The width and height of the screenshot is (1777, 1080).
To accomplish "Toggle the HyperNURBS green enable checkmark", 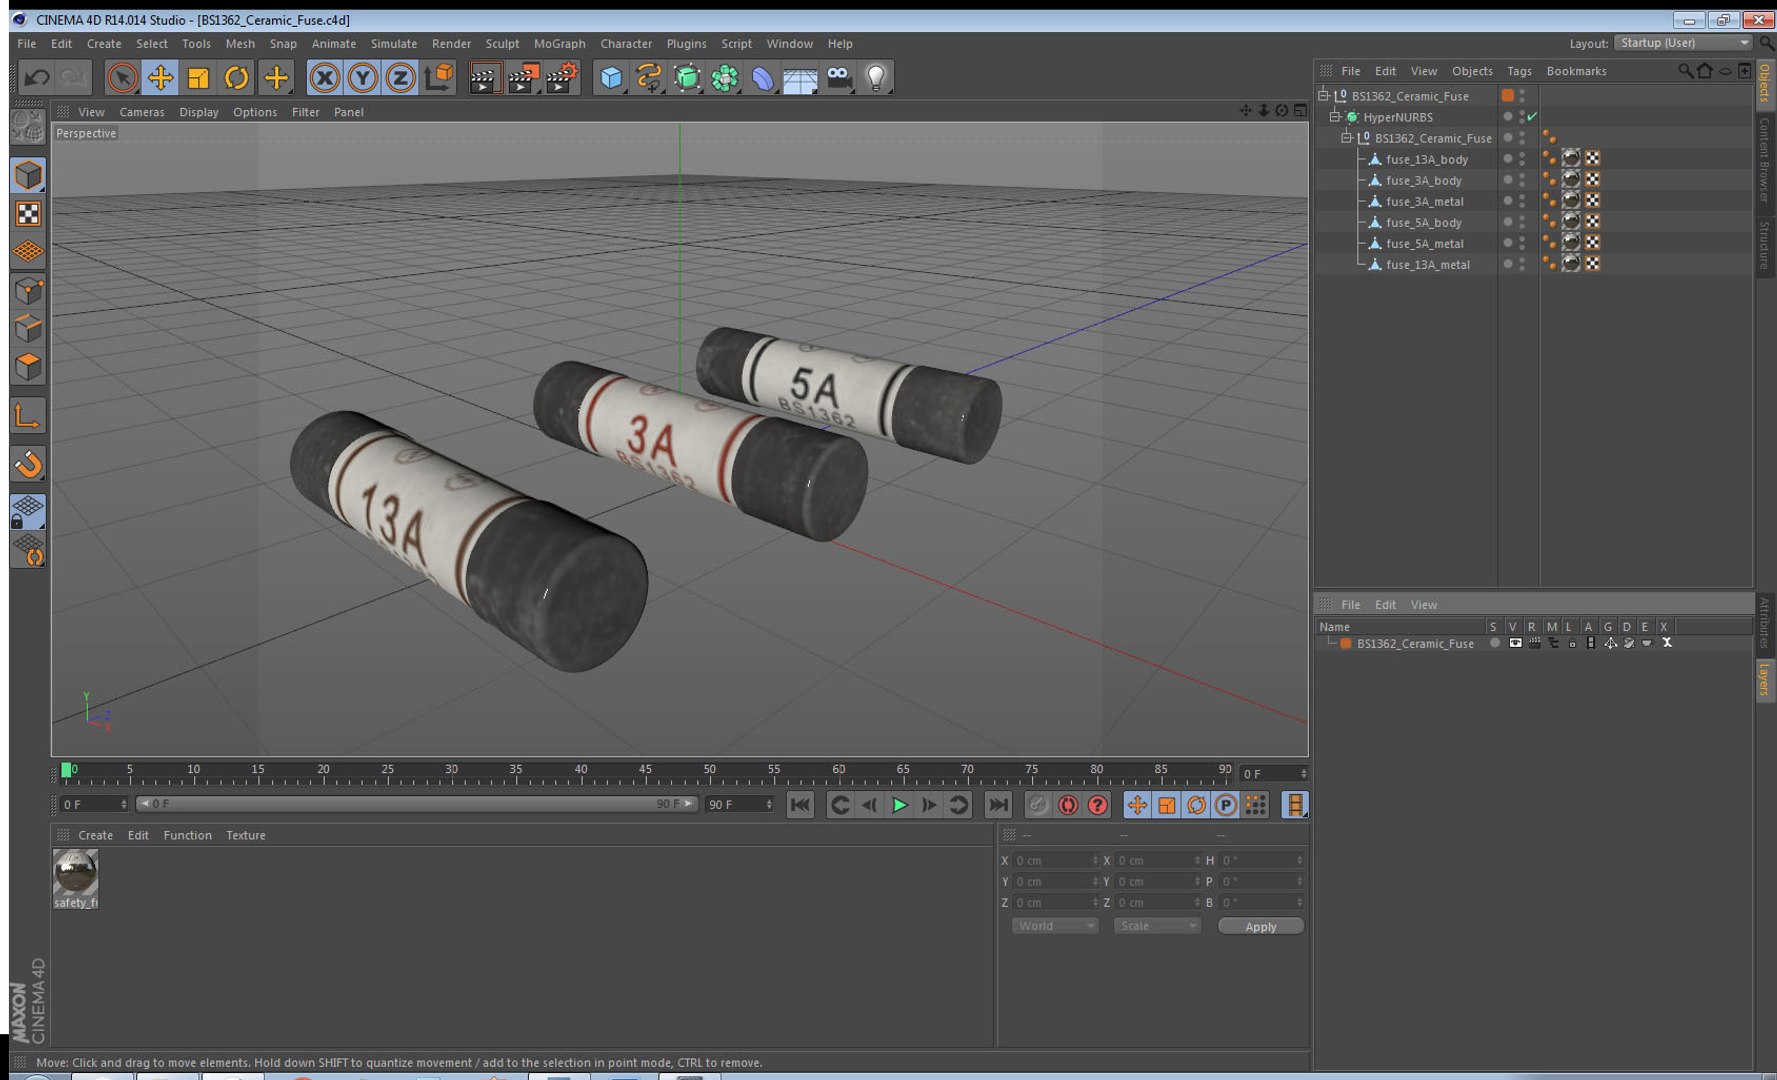I will point(1532,117).
